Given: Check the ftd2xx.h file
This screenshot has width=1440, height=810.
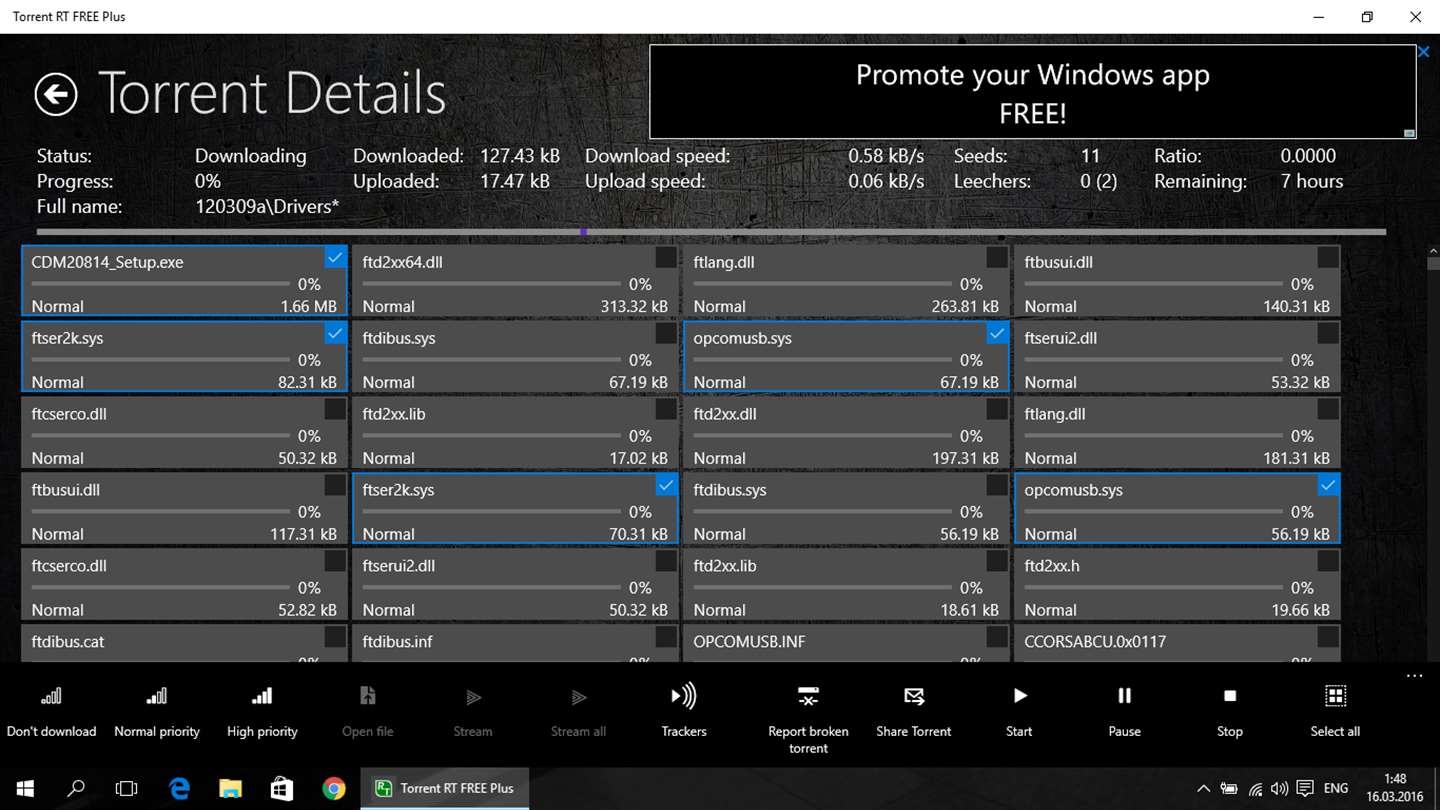Looking at the screenshot, I should point(1328,562).
